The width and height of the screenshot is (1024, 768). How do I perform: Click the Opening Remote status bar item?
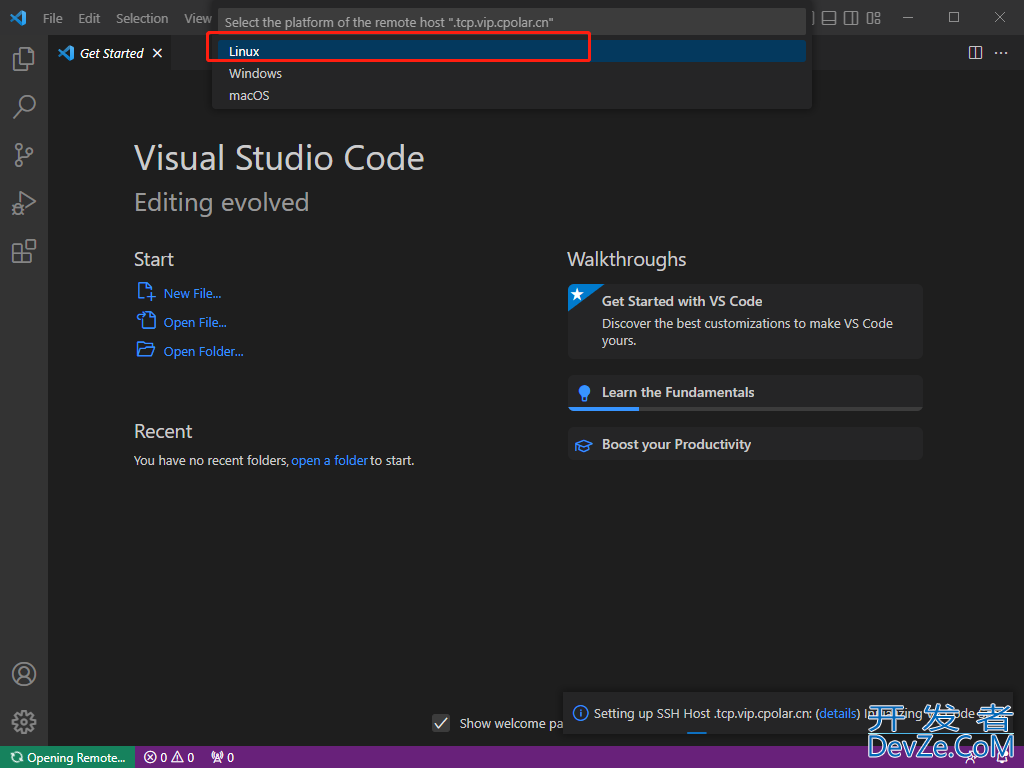pos(68,758)
